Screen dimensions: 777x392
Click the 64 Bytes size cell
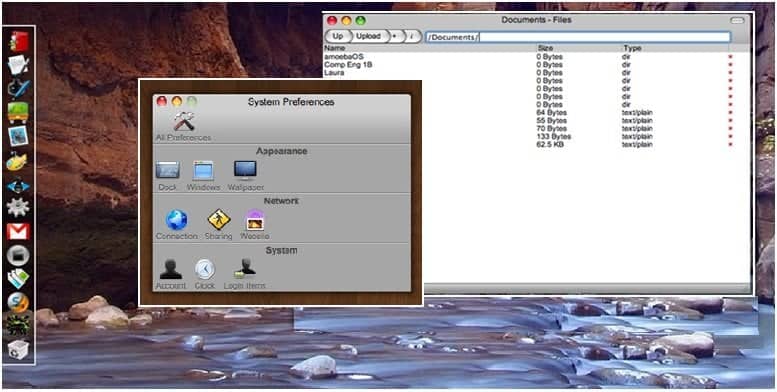[552, 112]
